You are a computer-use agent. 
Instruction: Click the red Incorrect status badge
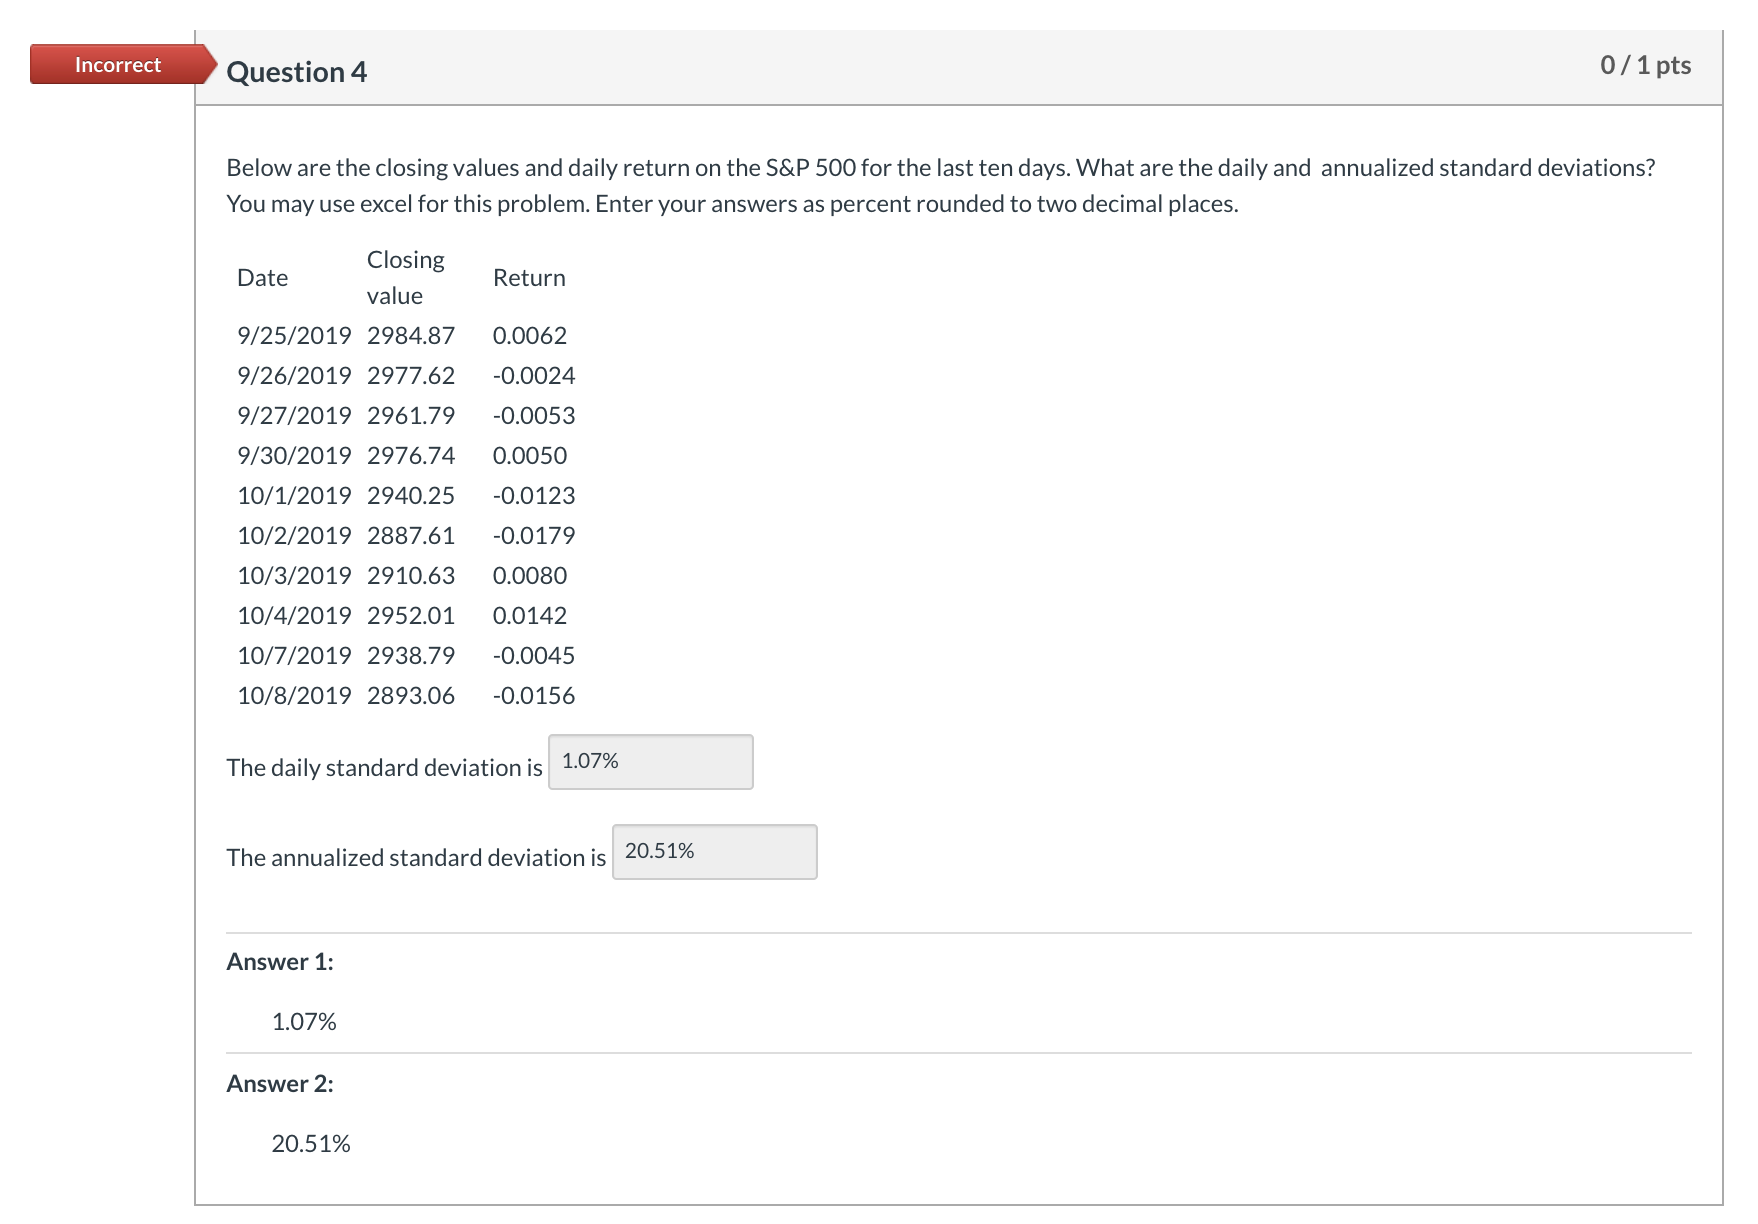point(116,64)
